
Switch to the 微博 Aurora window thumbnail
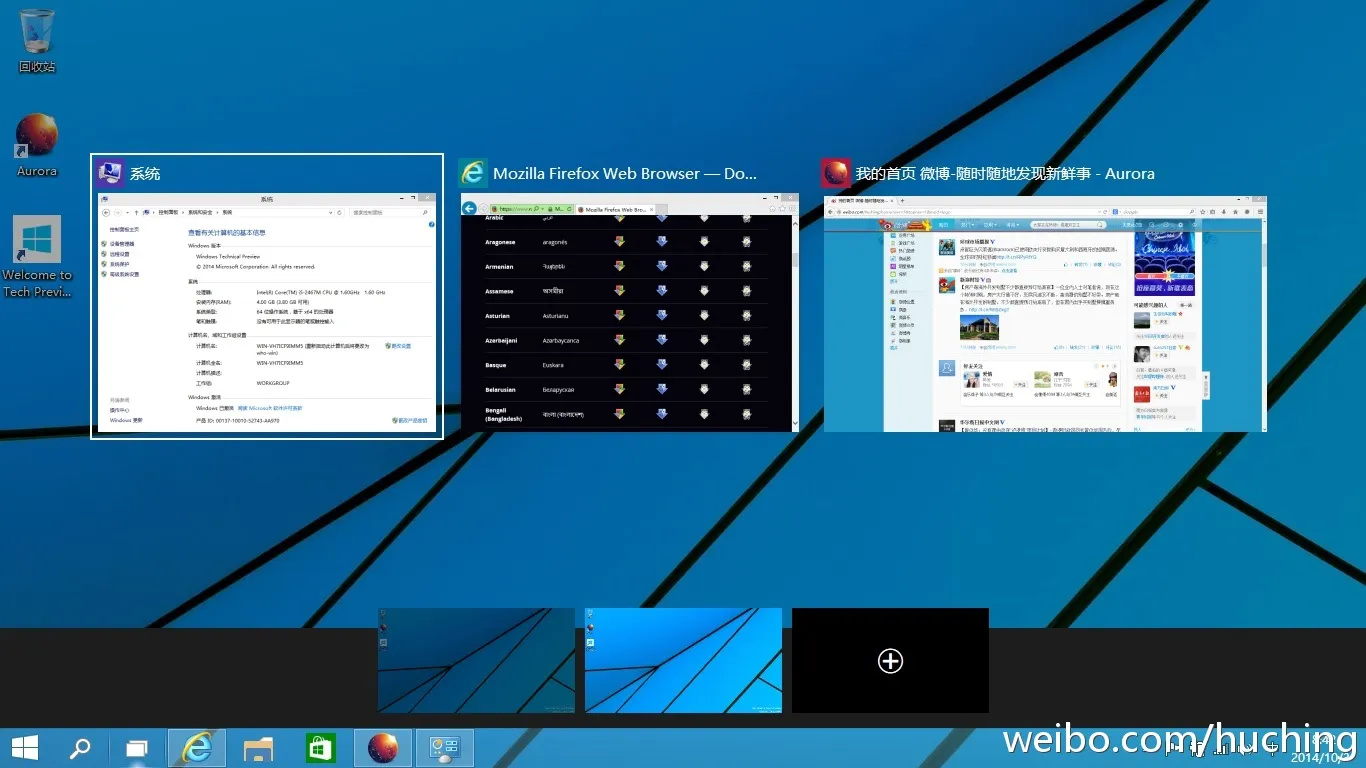1045,313
